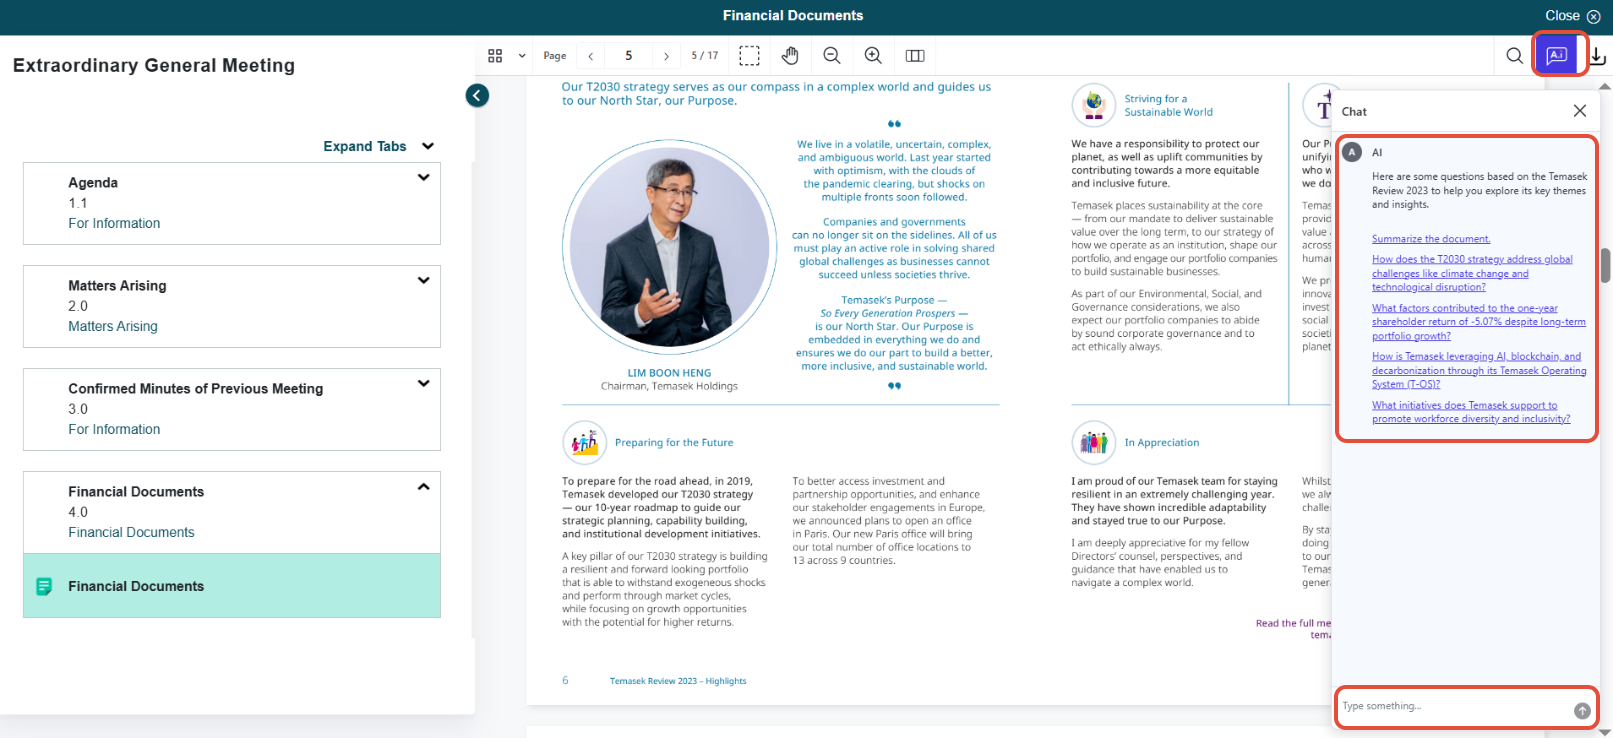
Task: Send the chat message arrow button
Action: click(1582, 711)
